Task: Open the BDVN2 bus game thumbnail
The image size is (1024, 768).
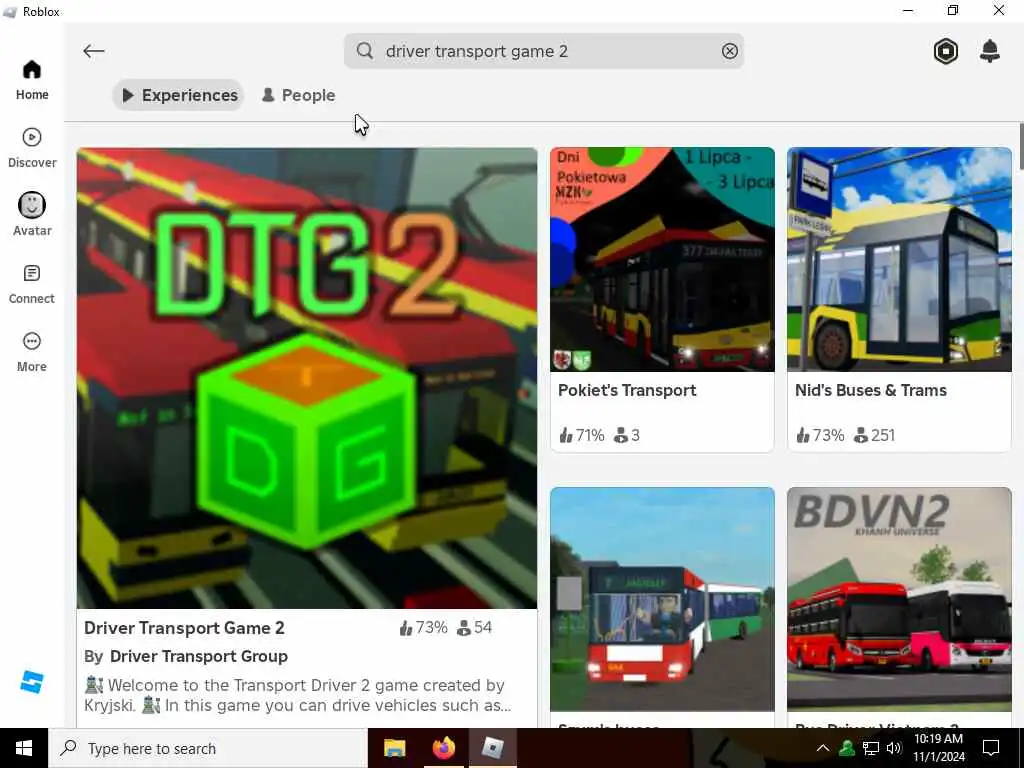Action: 899,599
